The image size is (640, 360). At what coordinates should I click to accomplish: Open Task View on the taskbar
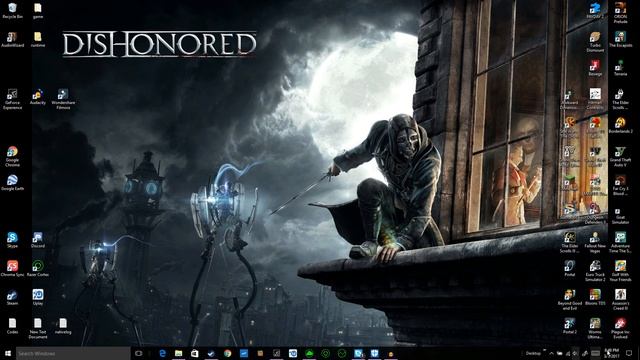138,353
